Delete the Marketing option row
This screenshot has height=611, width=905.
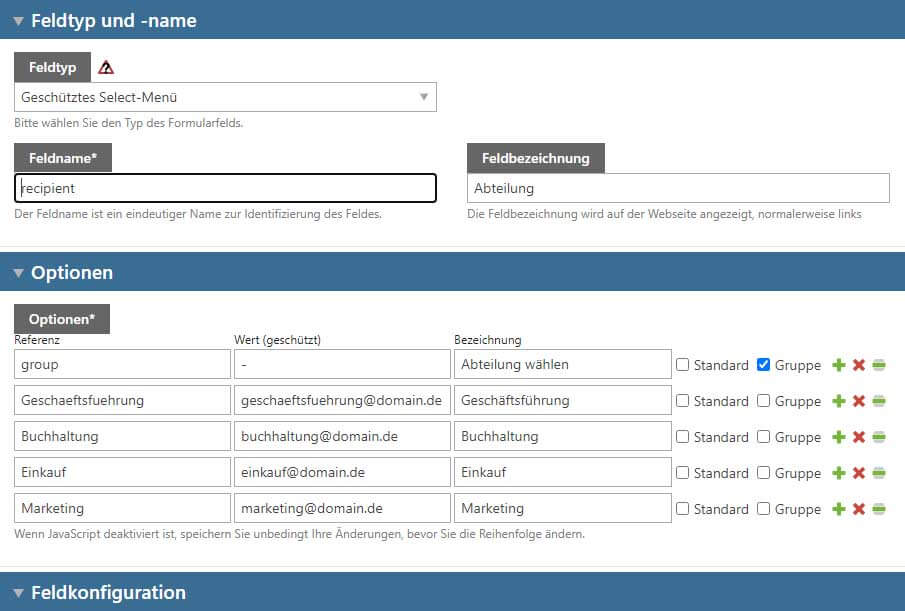pos(859,508)
